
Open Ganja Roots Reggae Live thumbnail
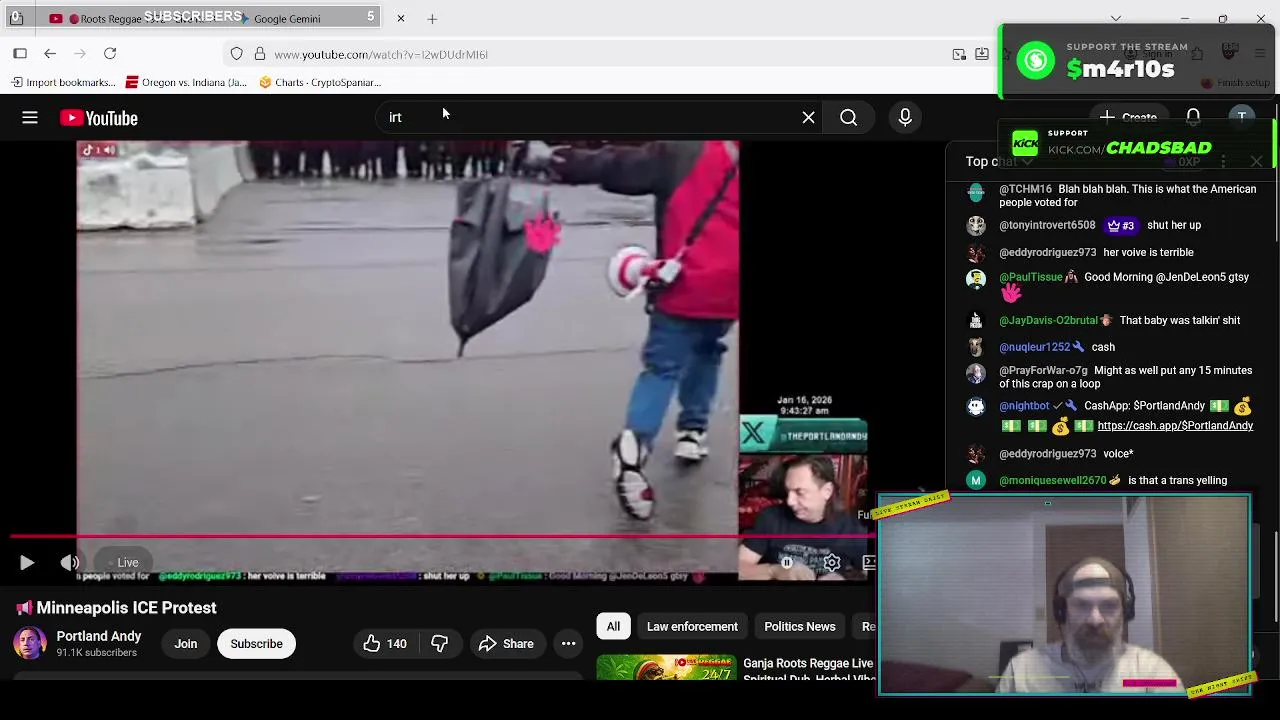(x=666, y=668)
